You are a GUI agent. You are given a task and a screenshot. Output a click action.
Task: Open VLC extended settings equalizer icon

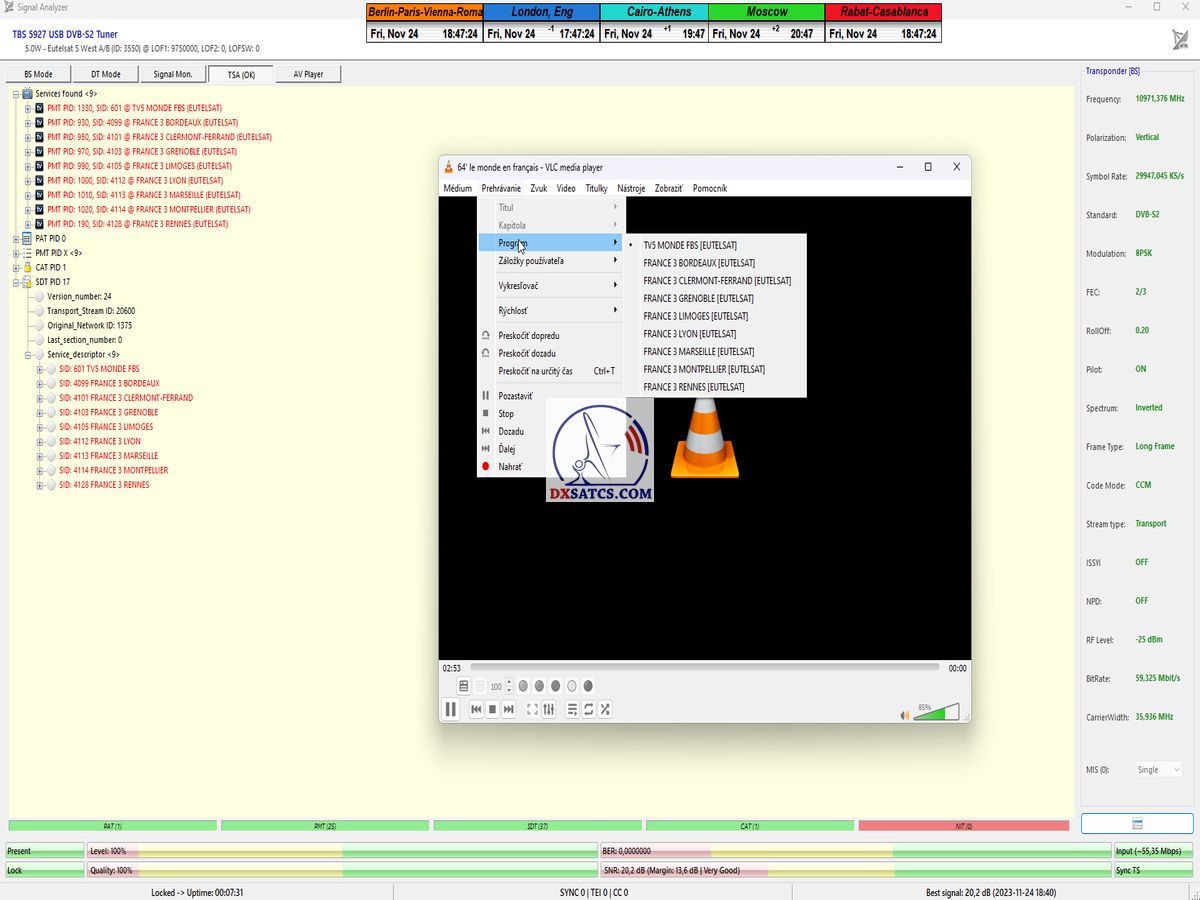tap(549, 709)
